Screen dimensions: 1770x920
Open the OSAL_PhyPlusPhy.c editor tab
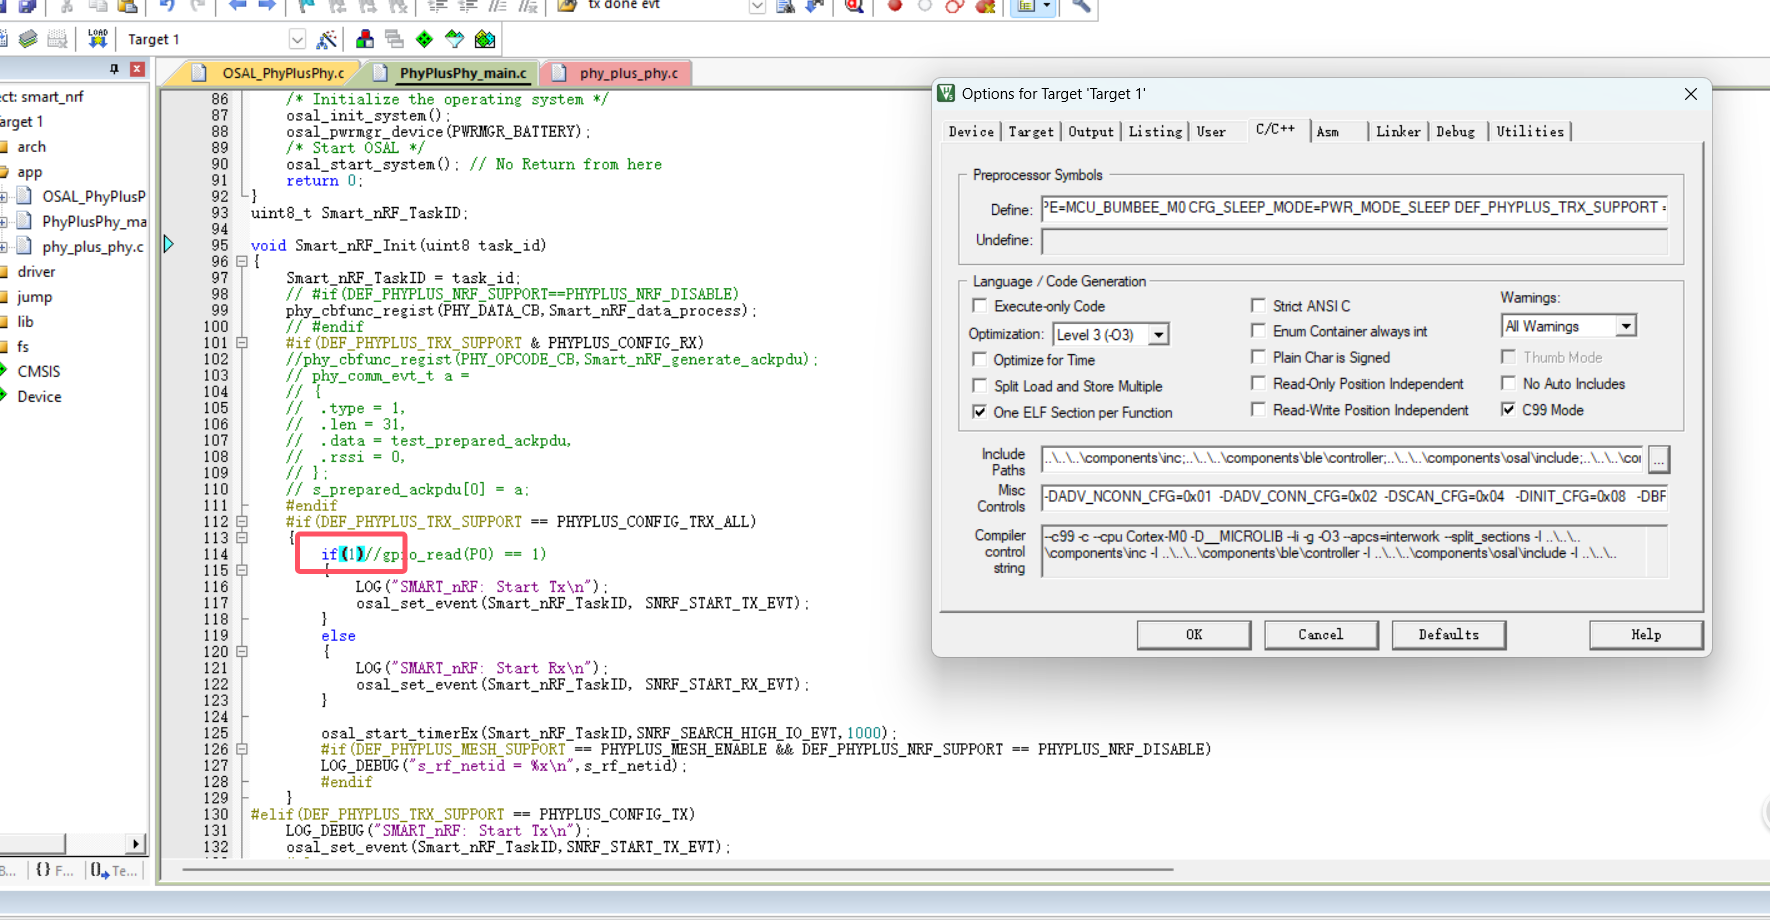[271, 73]
